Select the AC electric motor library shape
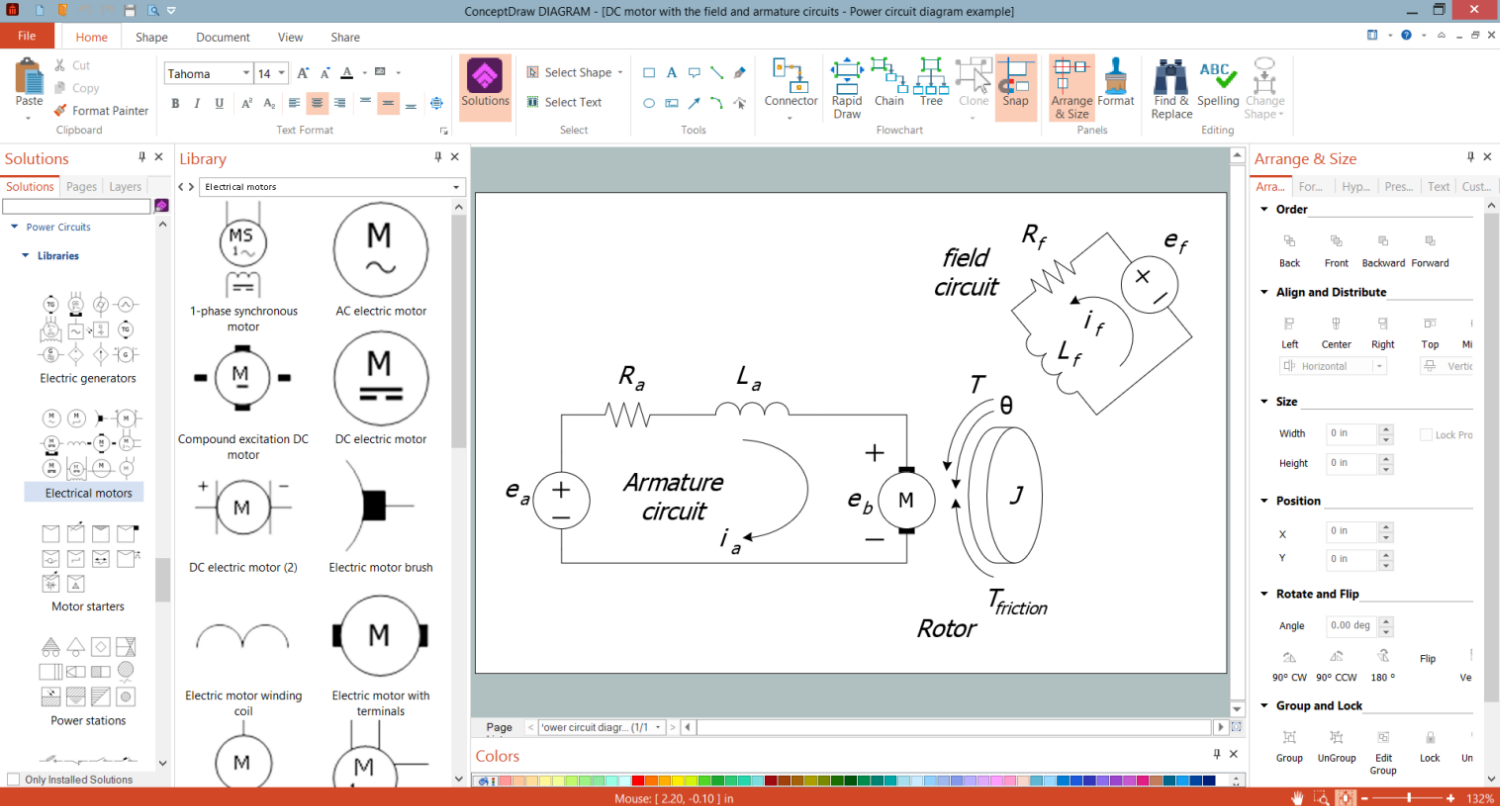 (x=381, y=250)
